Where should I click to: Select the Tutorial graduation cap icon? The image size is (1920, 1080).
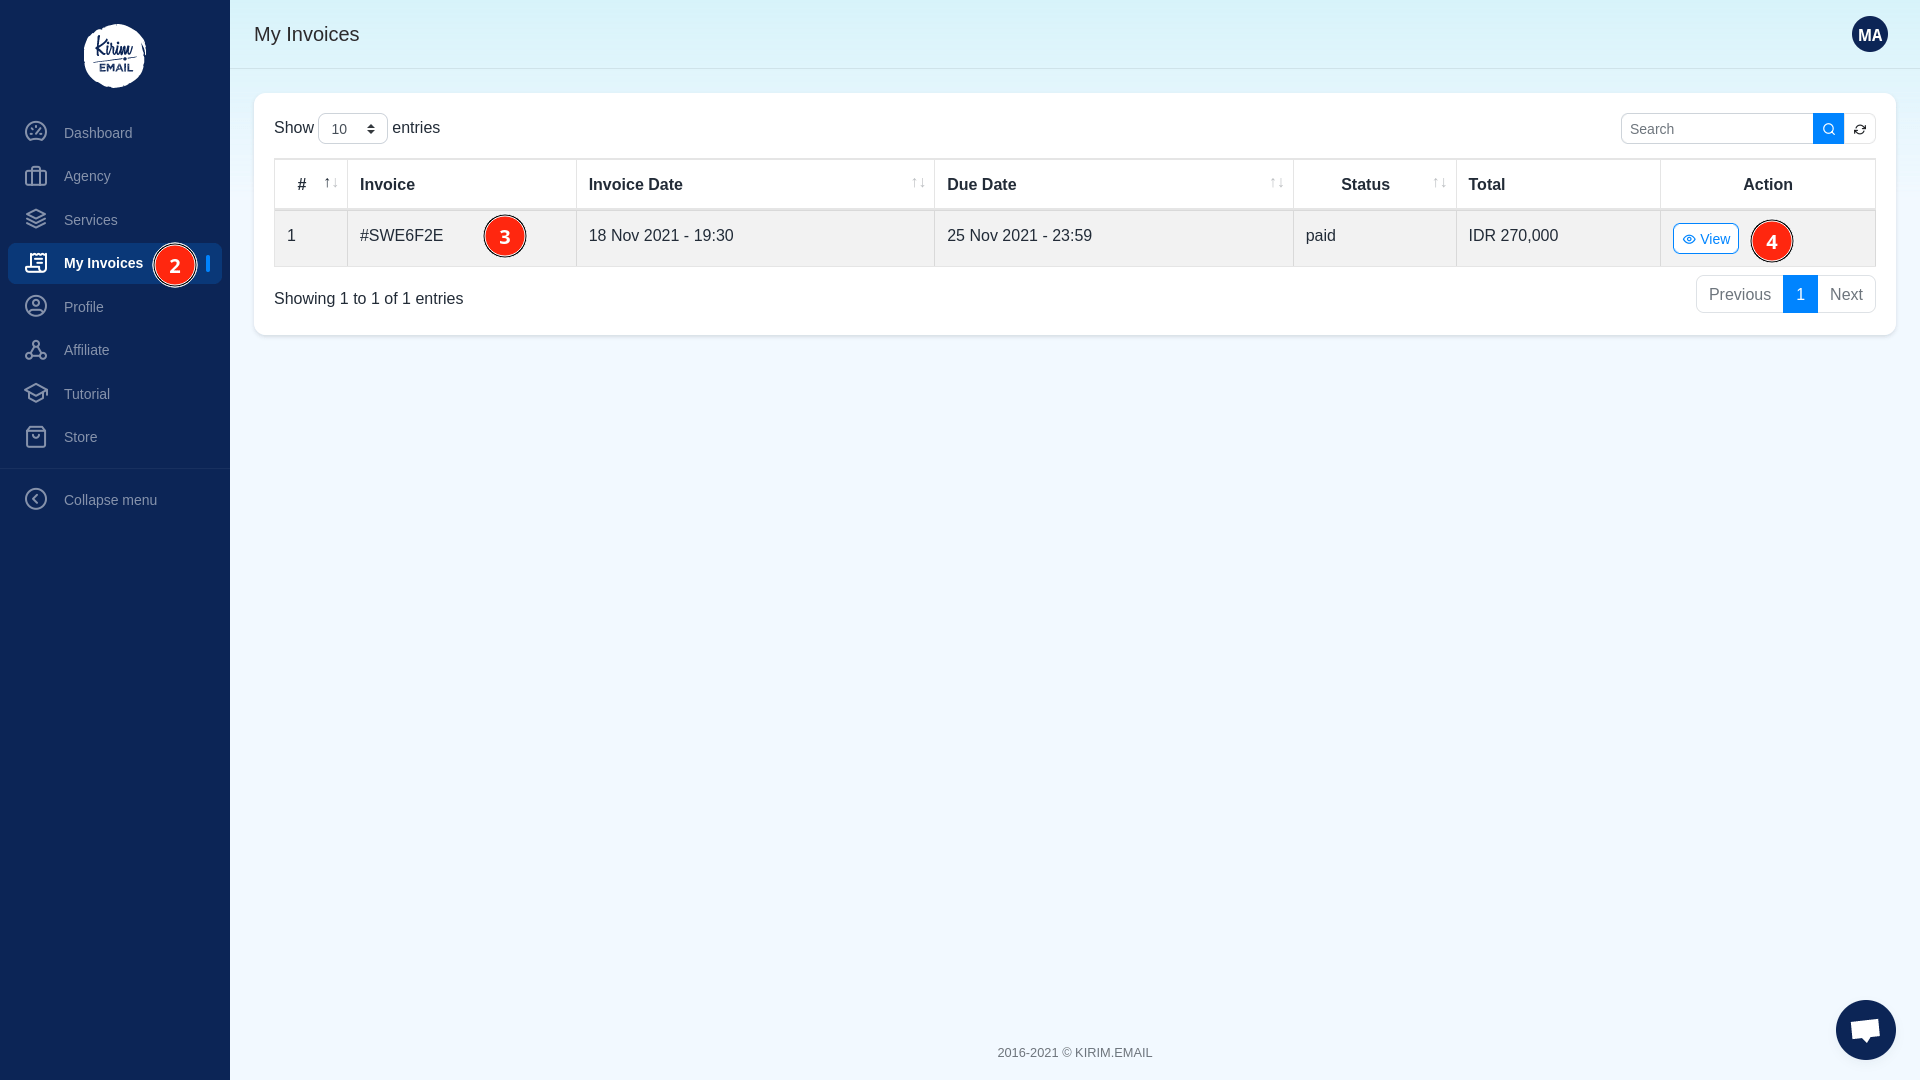coord(36,393)
